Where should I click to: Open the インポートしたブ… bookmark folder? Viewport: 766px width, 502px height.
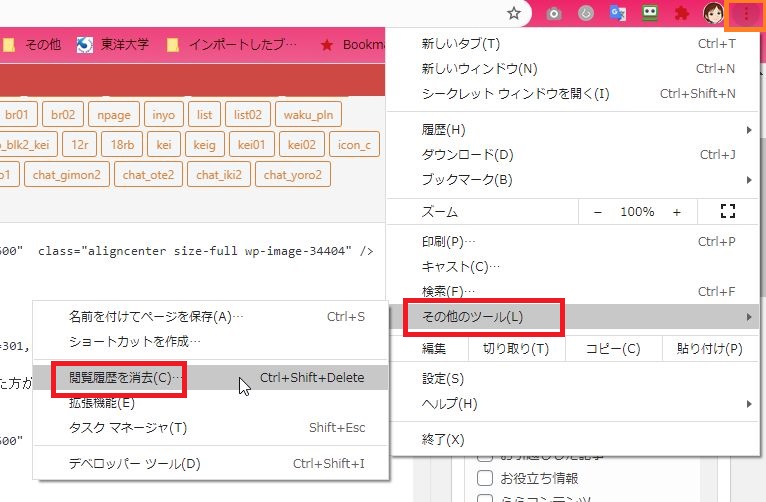[232, 45]
